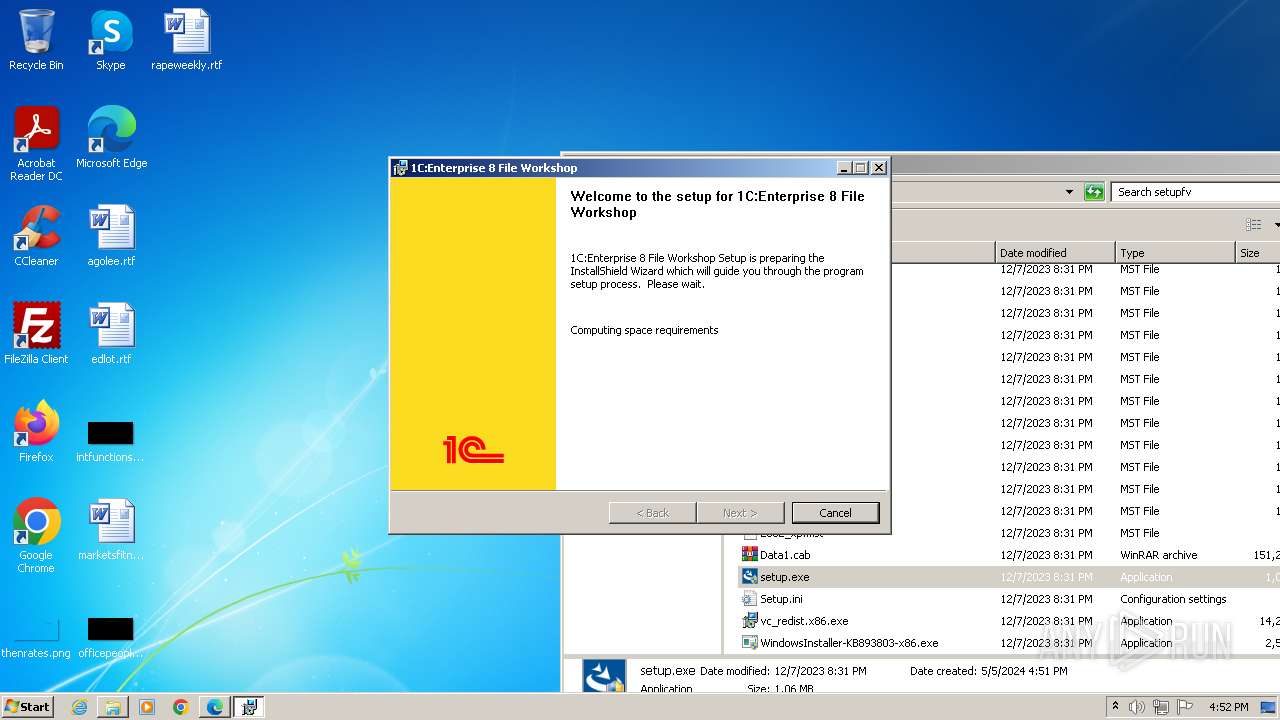Sort files by Date modified column
This screenshot has width=1280, height=720.
tap(1055, 253)
